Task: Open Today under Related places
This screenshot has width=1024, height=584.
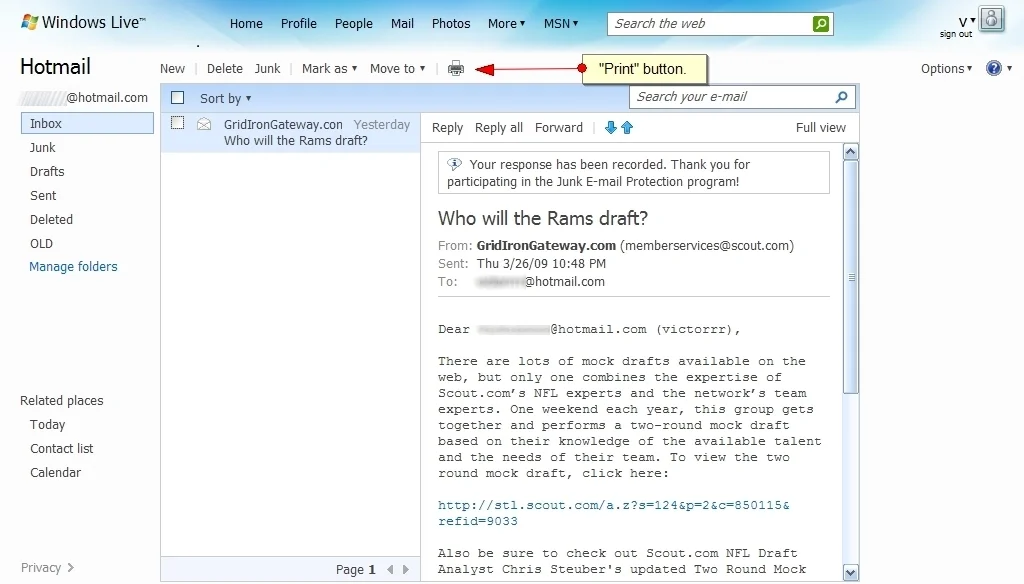Action: [x=48, y=425]
